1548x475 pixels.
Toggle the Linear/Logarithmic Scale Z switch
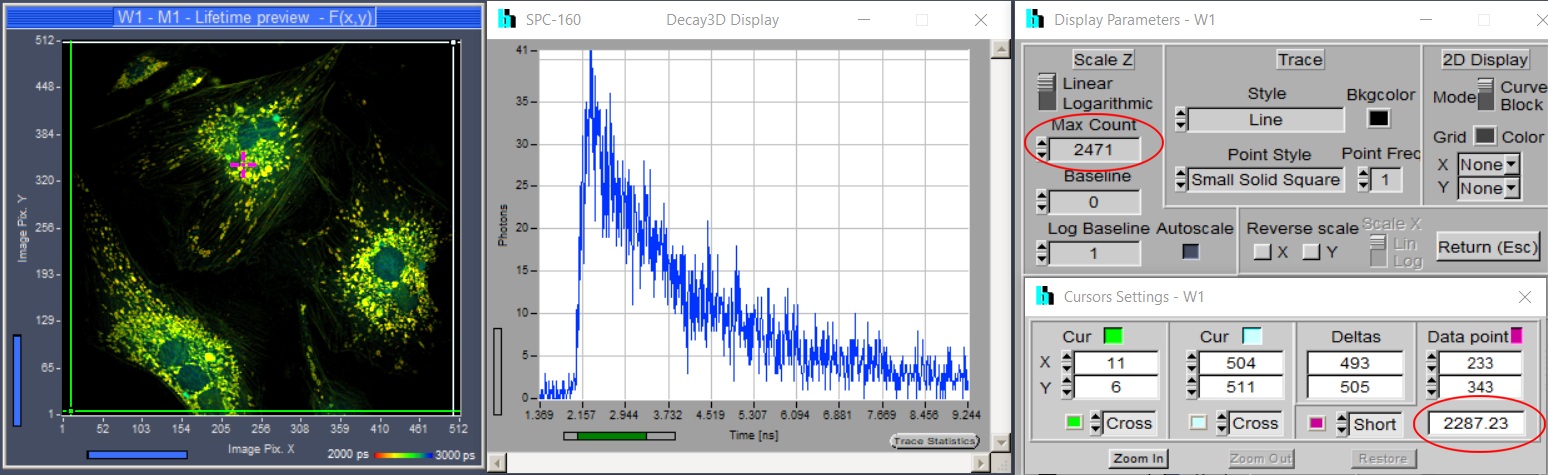tap(1048, 92)
